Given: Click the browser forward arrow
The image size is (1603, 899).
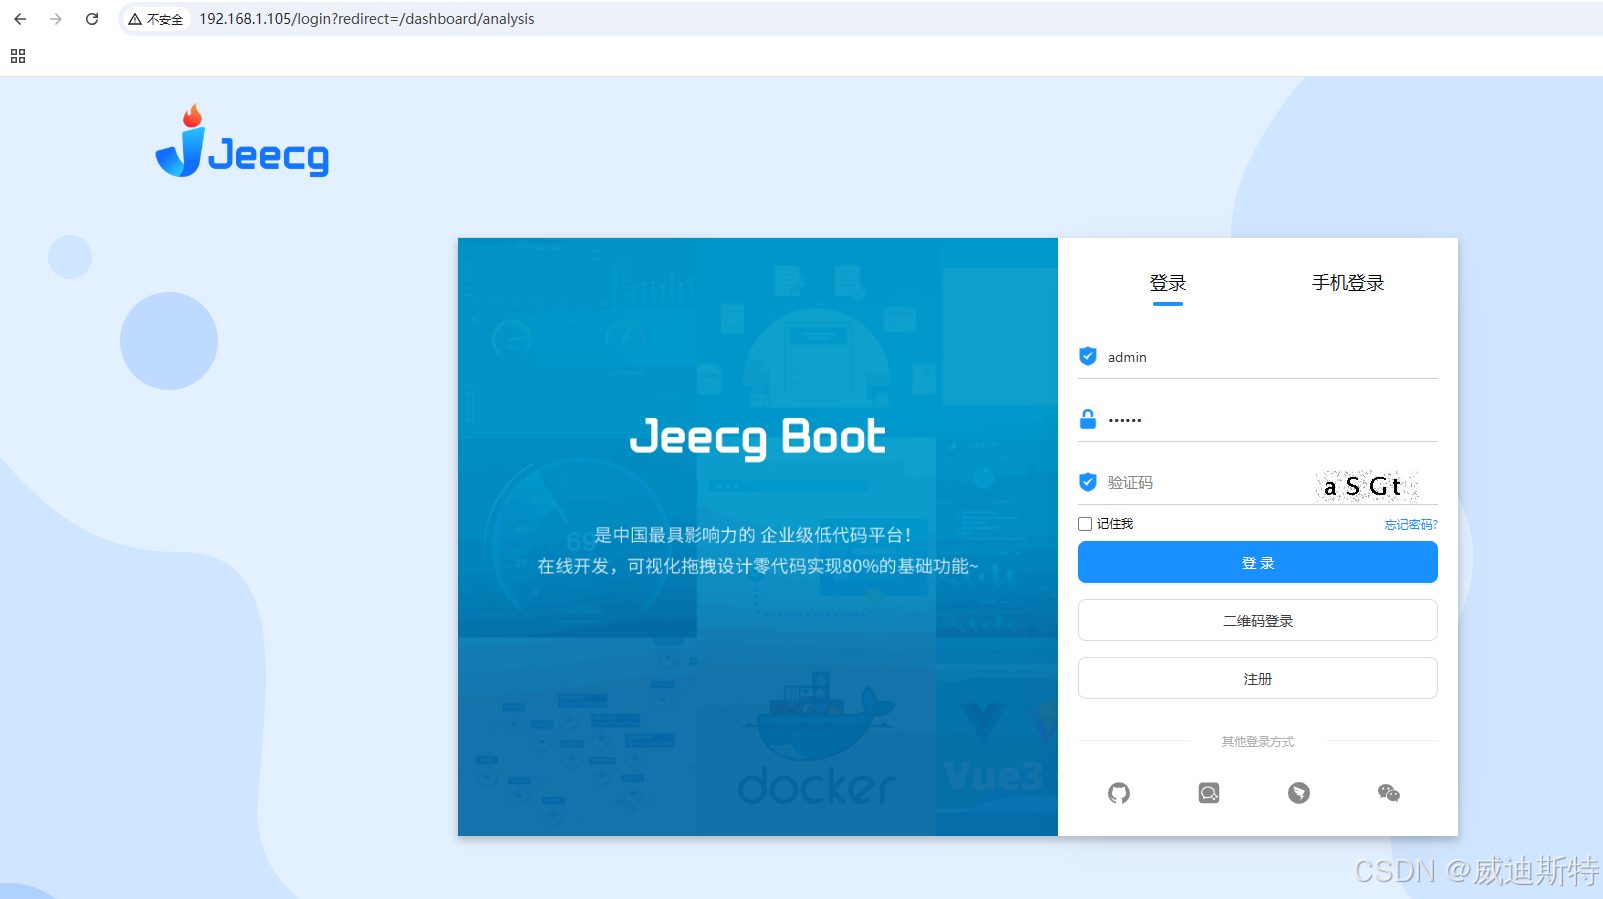Looking at the screenshot, I should pyautogui.click(x=56, y=19).
